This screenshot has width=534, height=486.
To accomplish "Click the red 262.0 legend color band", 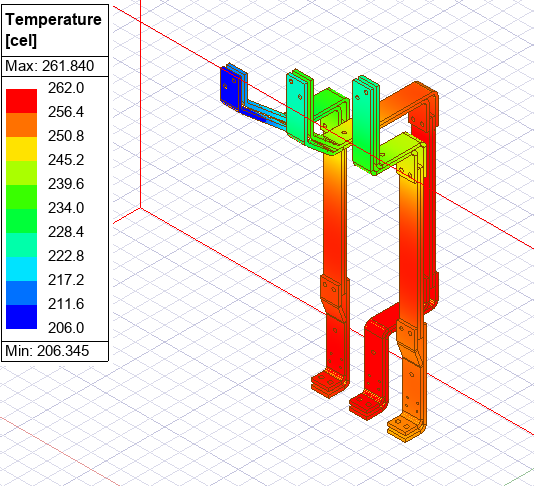I will coord(21,101).
